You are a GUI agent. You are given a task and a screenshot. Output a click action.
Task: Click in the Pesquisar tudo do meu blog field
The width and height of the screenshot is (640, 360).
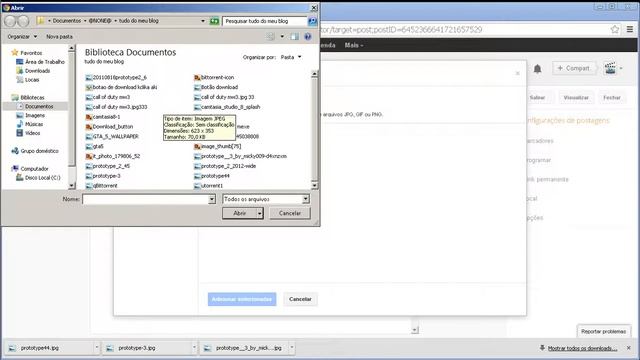(264, 21)
